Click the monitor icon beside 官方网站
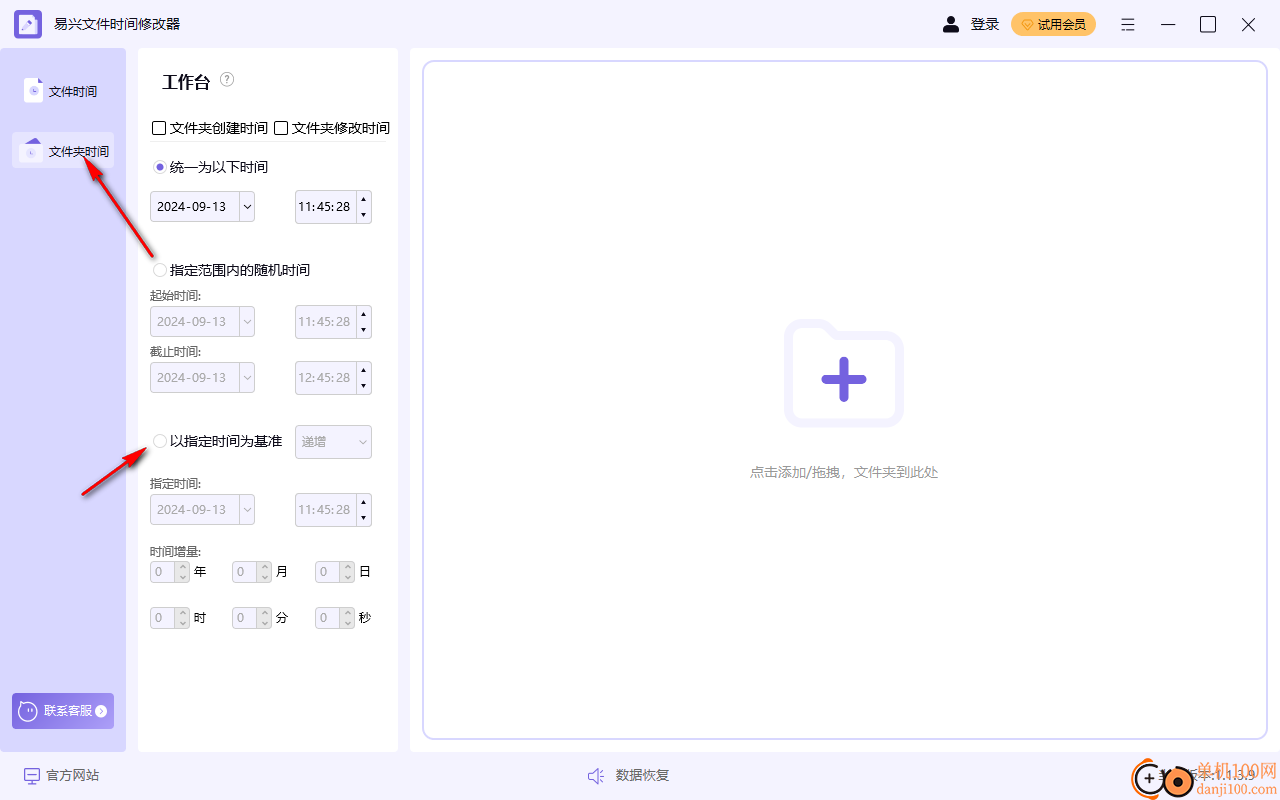 point(32,776)
